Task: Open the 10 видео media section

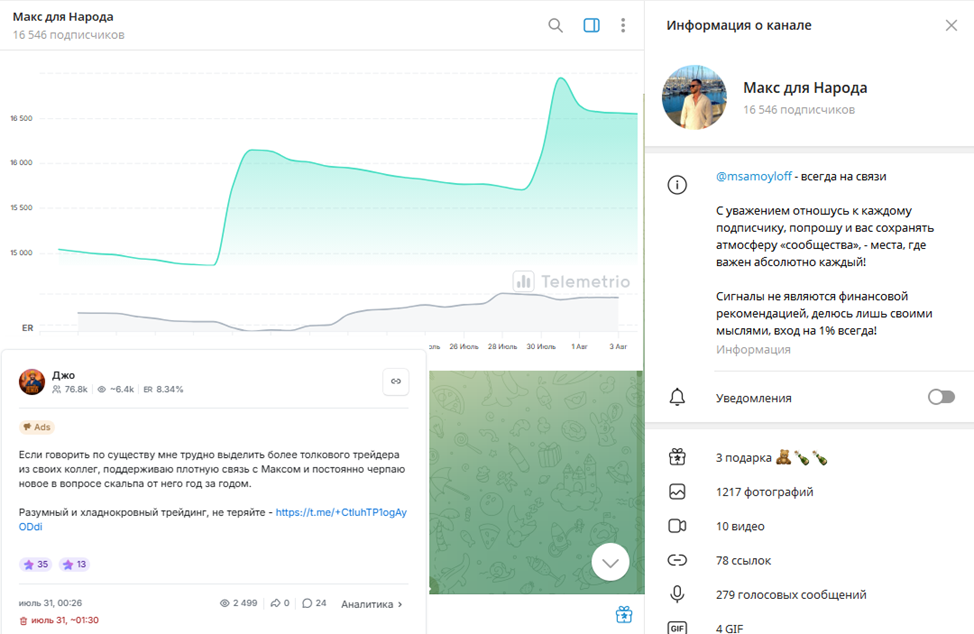Action: coord(740,526)
